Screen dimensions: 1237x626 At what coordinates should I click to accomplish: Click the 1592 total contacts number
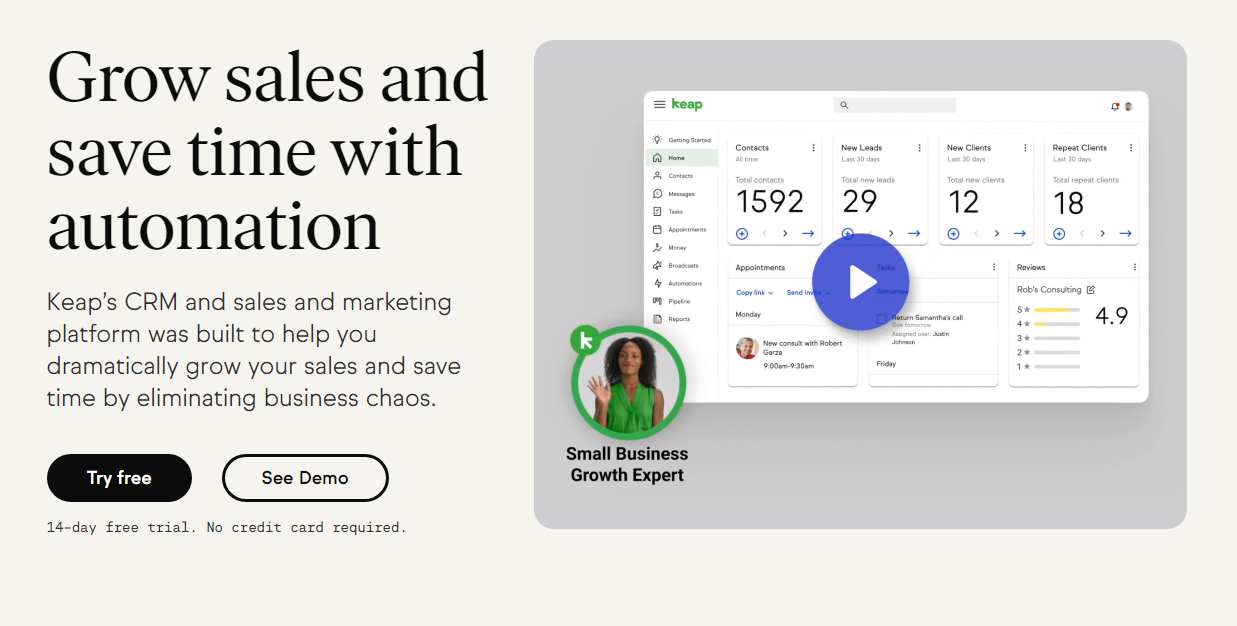point(770,202)
